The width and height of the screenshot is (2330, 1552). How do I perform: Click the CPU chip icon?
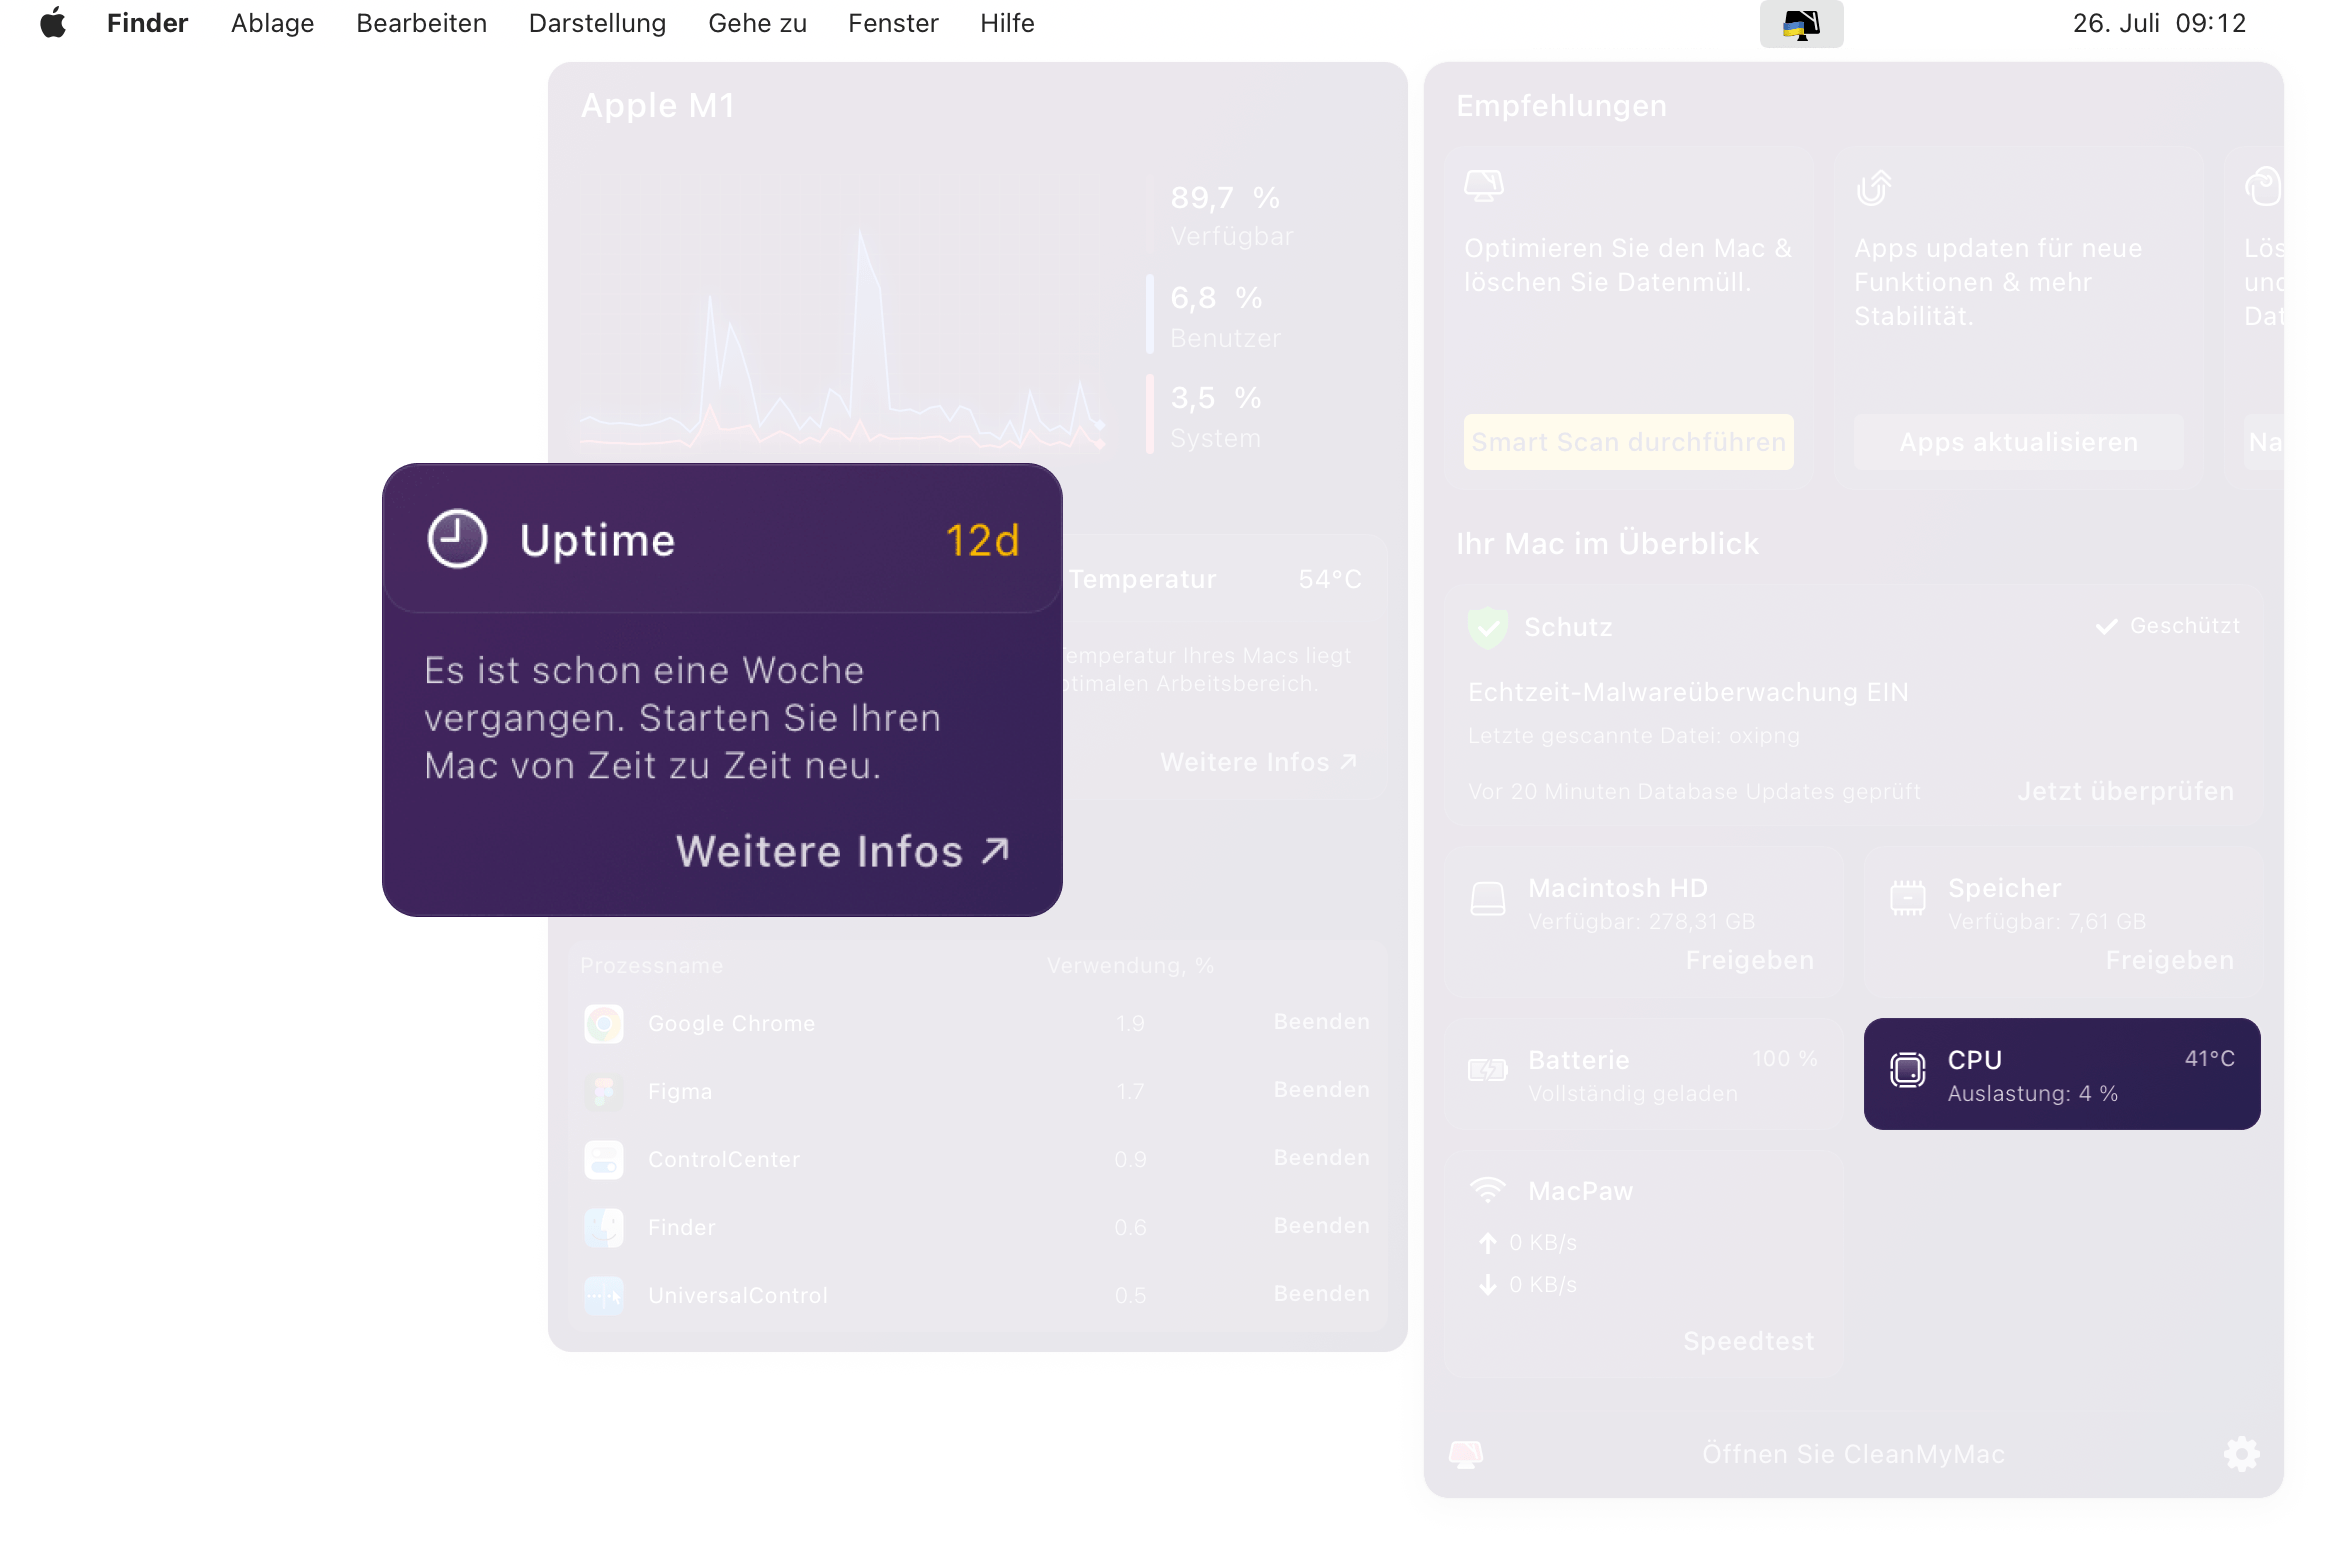pos(1907,1070)
